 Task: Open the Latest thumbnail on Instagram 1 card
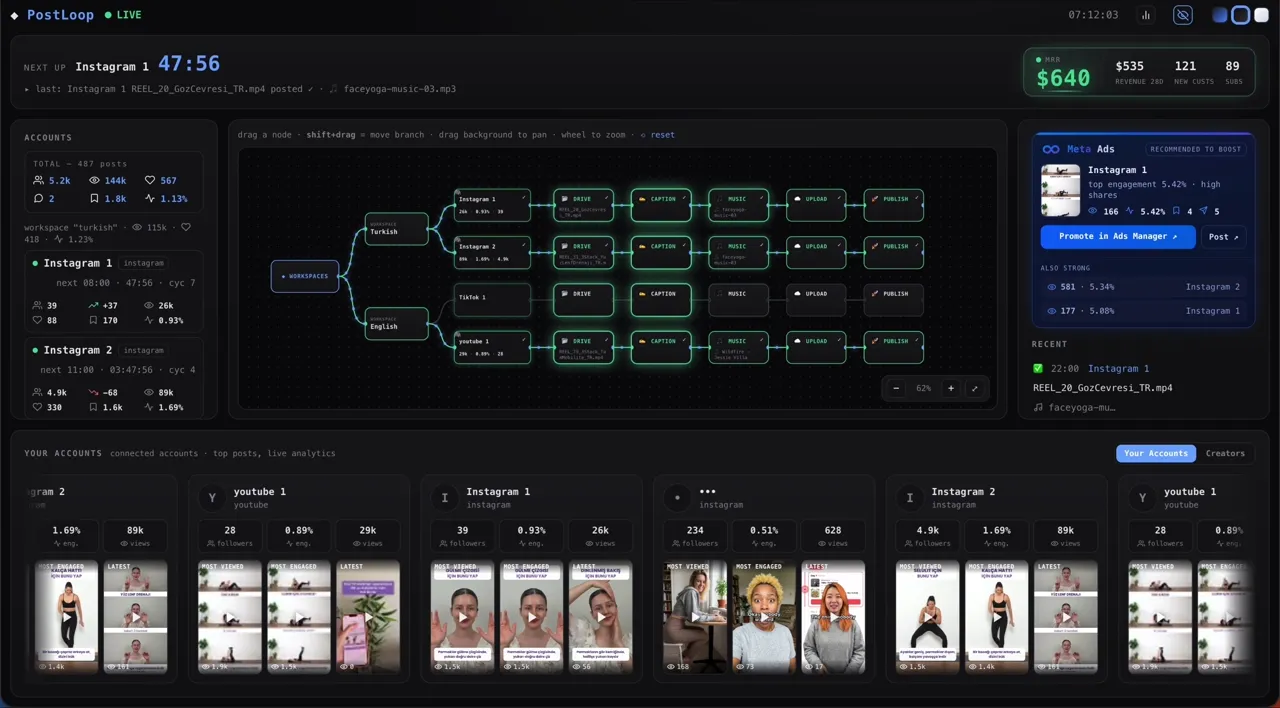[600, 617]
